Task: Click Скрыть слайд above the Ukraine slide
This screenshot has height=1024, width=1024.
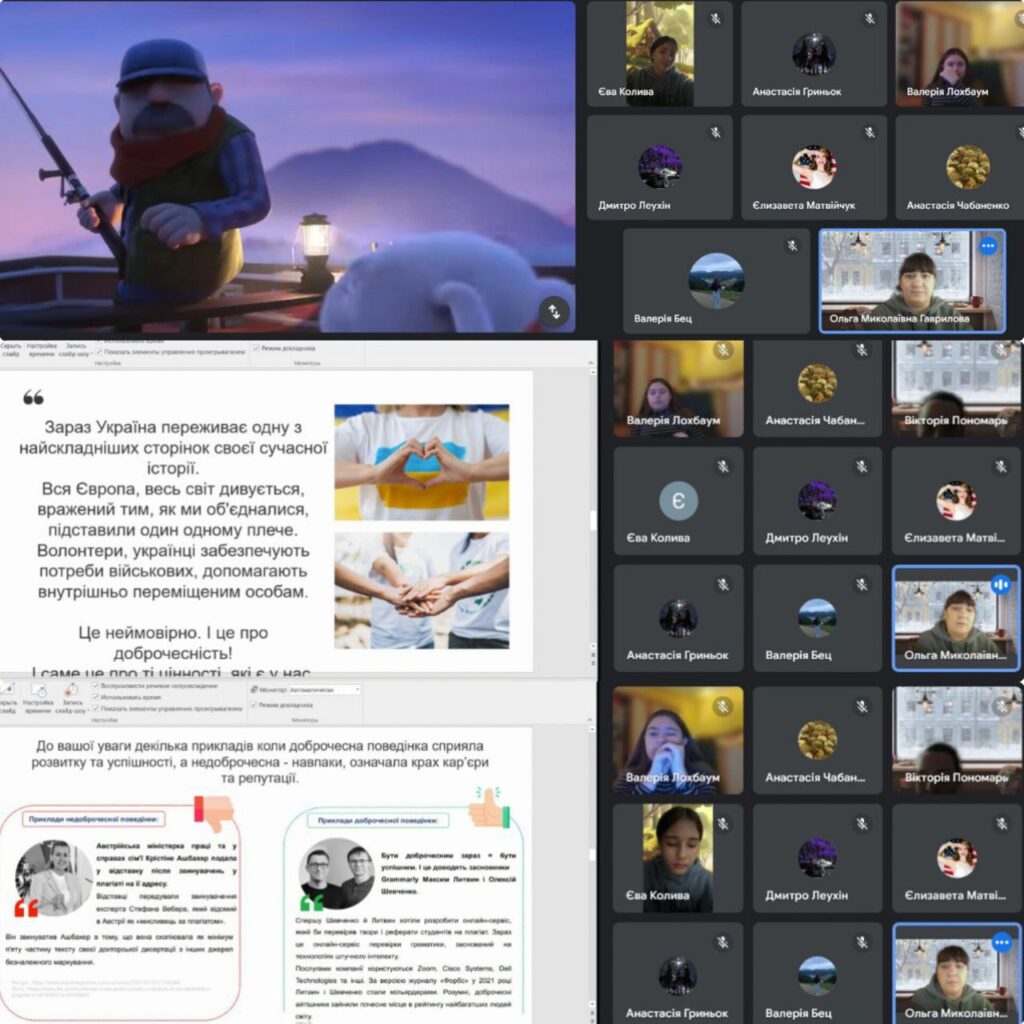Action: click(10, 349)
